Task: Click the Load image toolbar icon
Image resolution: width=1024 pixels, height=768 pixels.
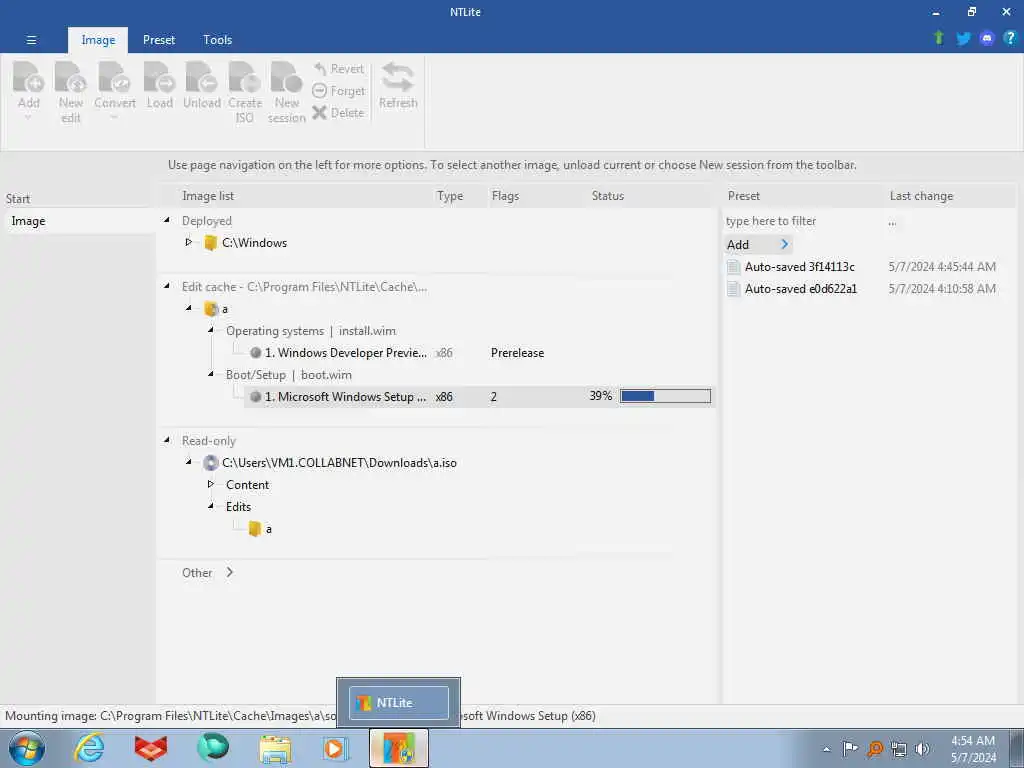Action: click(159, 77)
